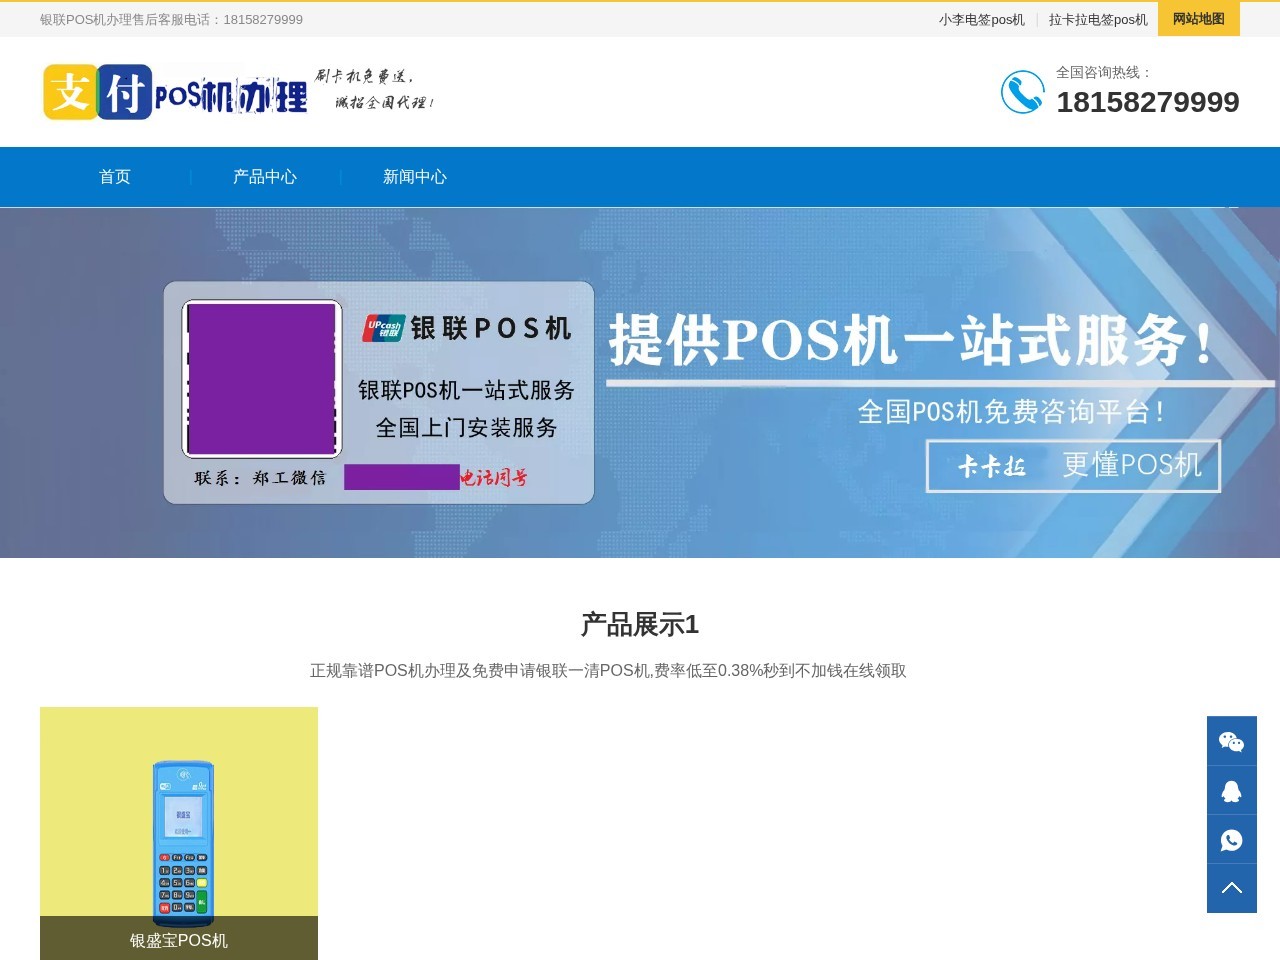1280x960 pixels.
Task: Click the 刷卡机免费送 slogan text
Action: 375,89
